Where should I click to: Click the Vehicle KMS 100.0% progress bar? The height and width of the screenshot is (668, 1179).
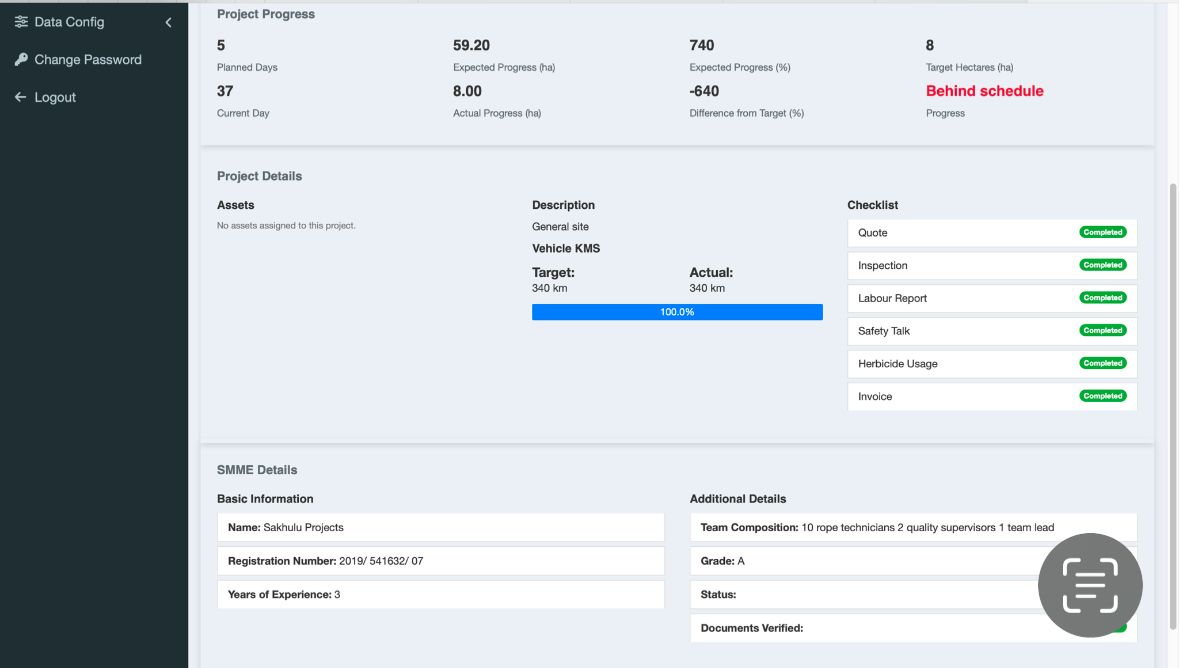[677, 312]
